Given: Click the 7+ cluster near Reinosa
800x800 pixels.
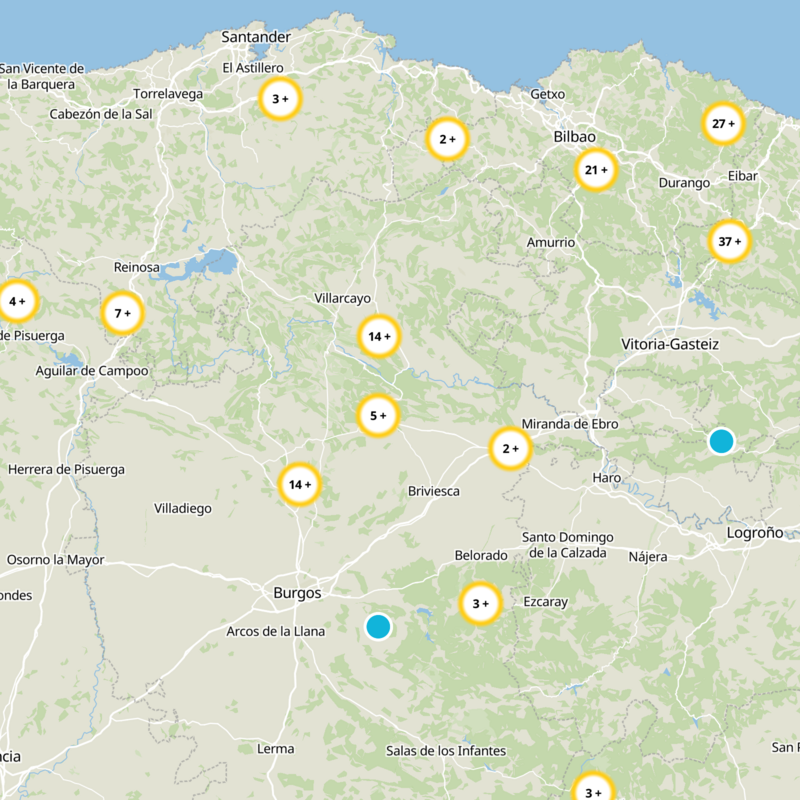Looking at the screenshot, I should pyautogui.click(x=121, y=312).
